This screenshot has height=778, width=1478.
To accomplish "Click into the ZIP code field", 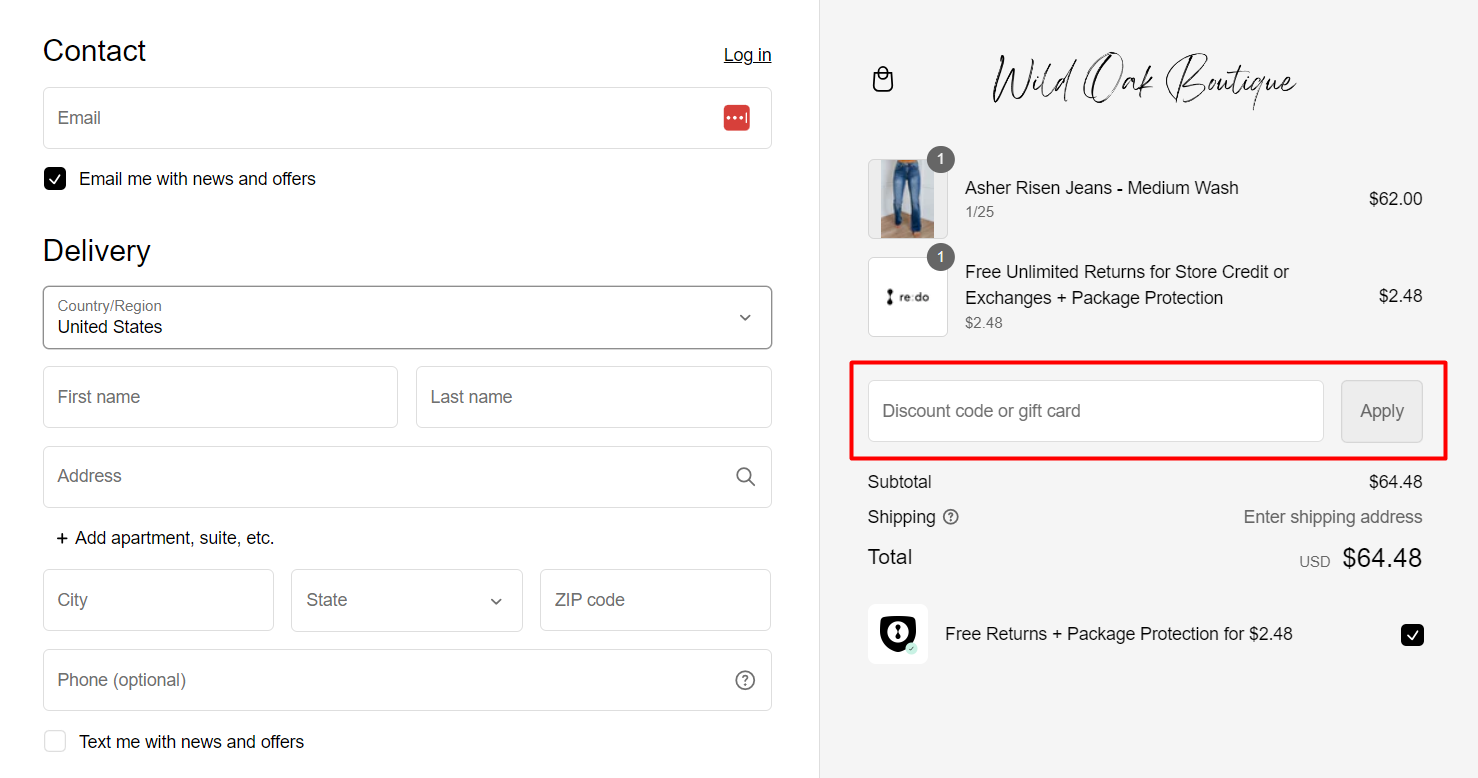I will point(655,600).
